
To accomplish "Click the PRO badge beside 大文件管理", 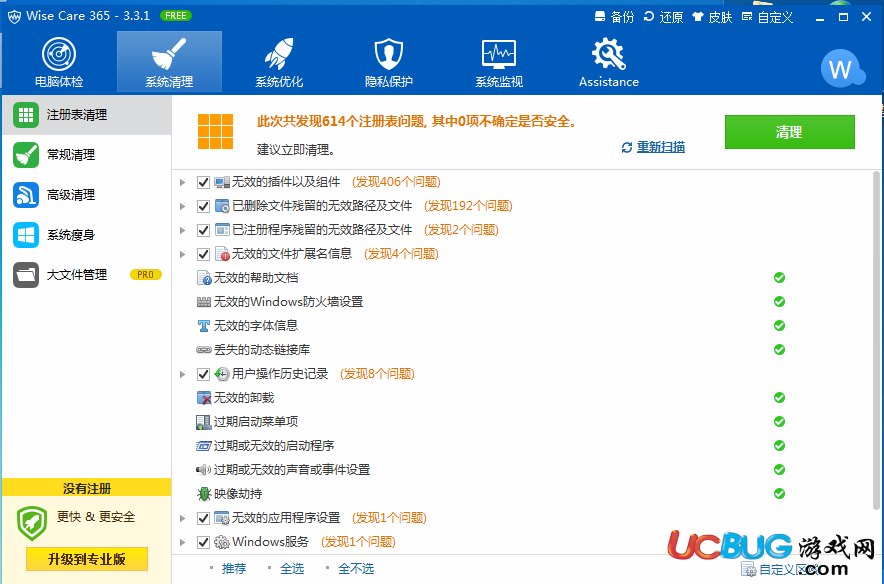I will click(145, 275).
